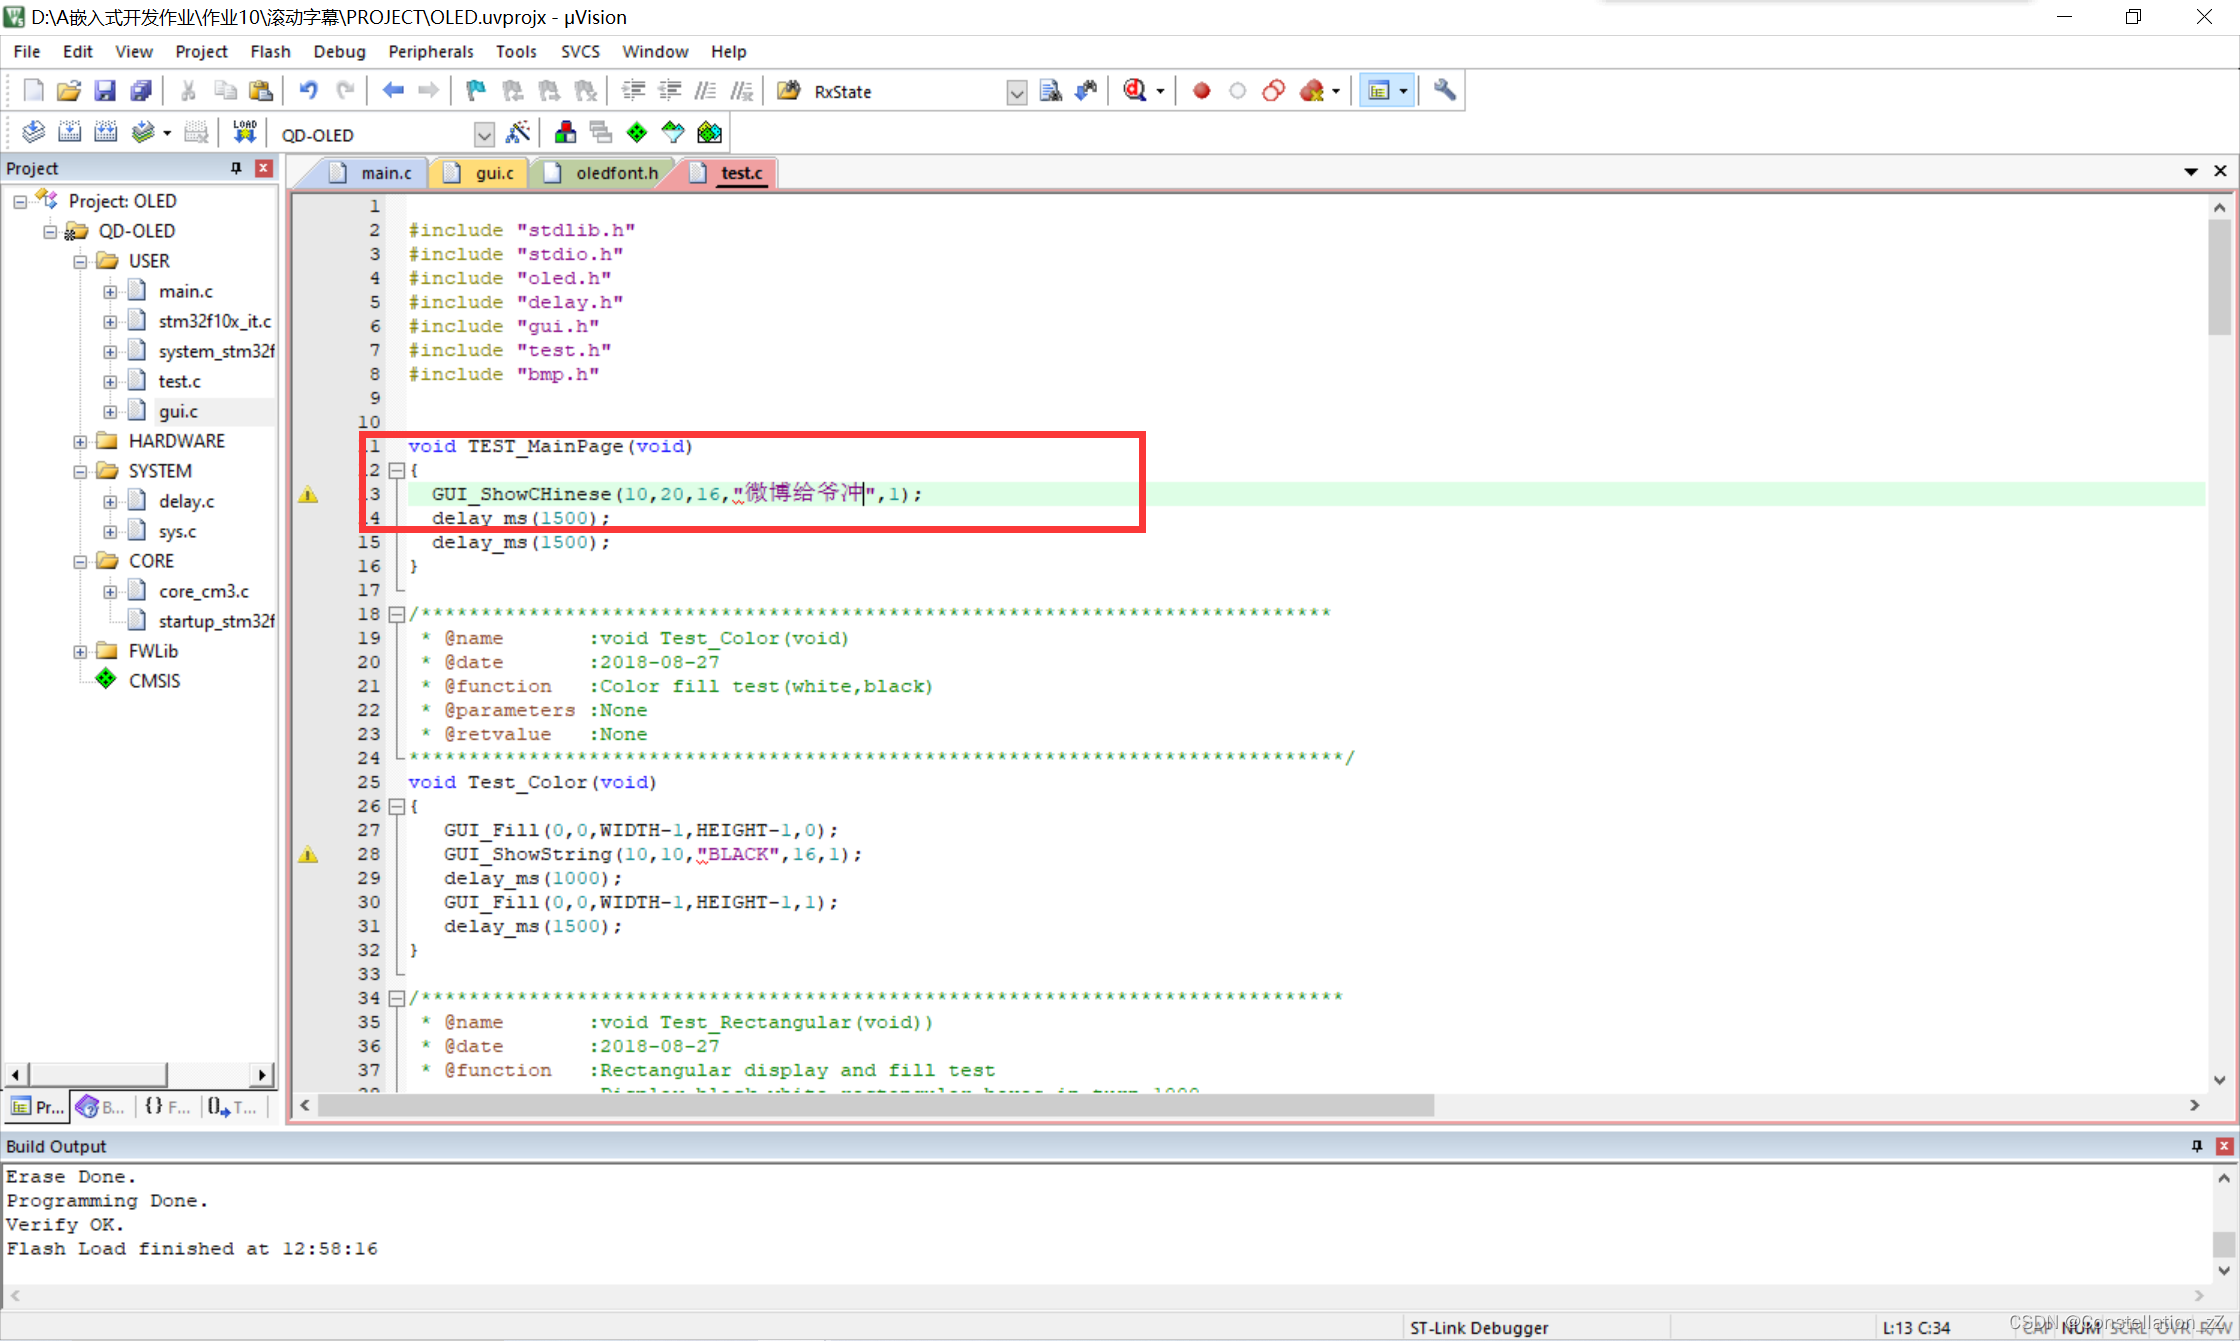Insert a breakpoint with the red dot

(x=1201, y=91)
